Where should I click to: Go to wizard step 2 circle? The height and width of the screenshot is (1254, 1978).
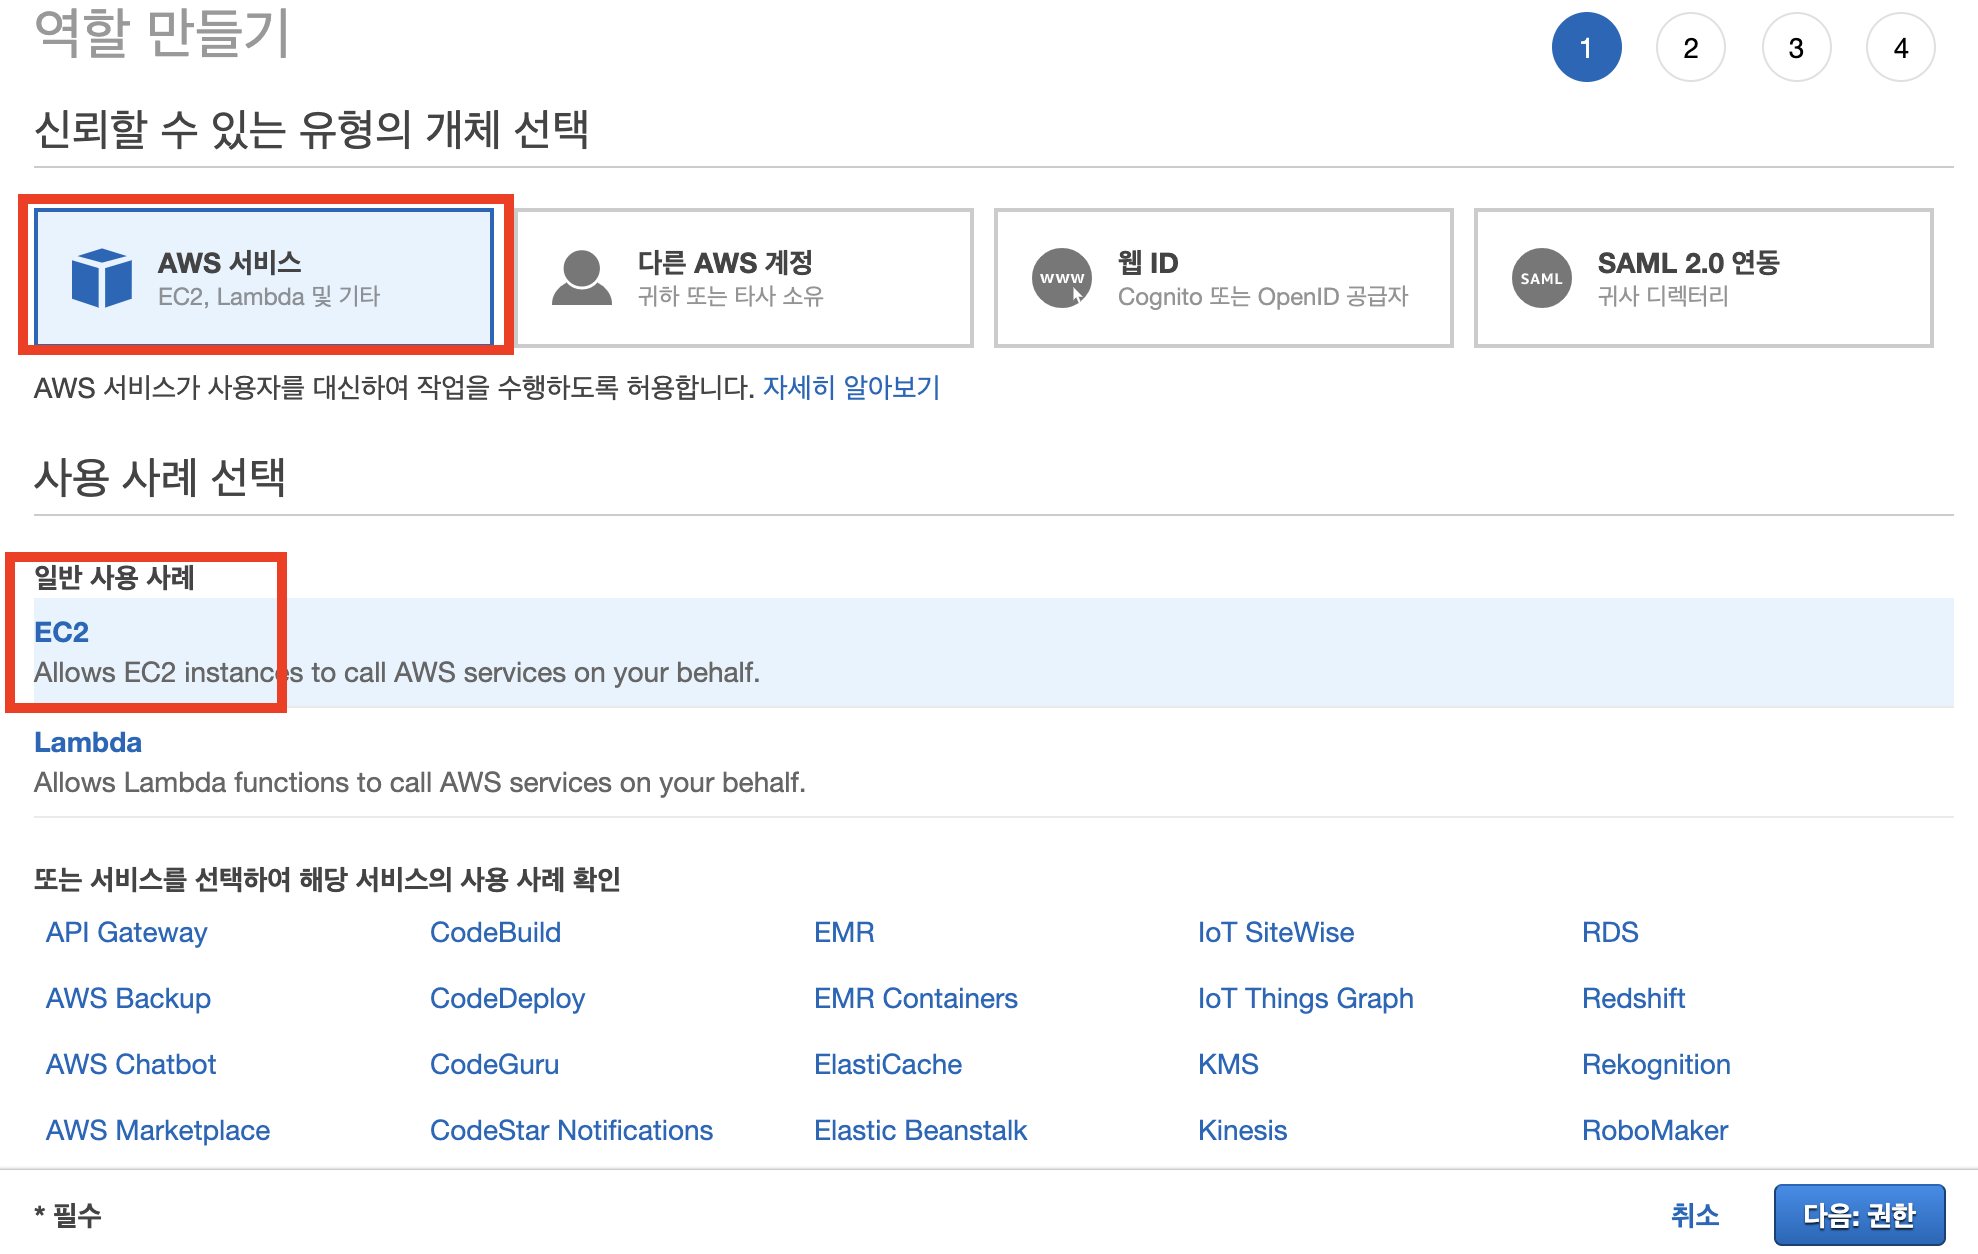click(x=1690, y=48)
